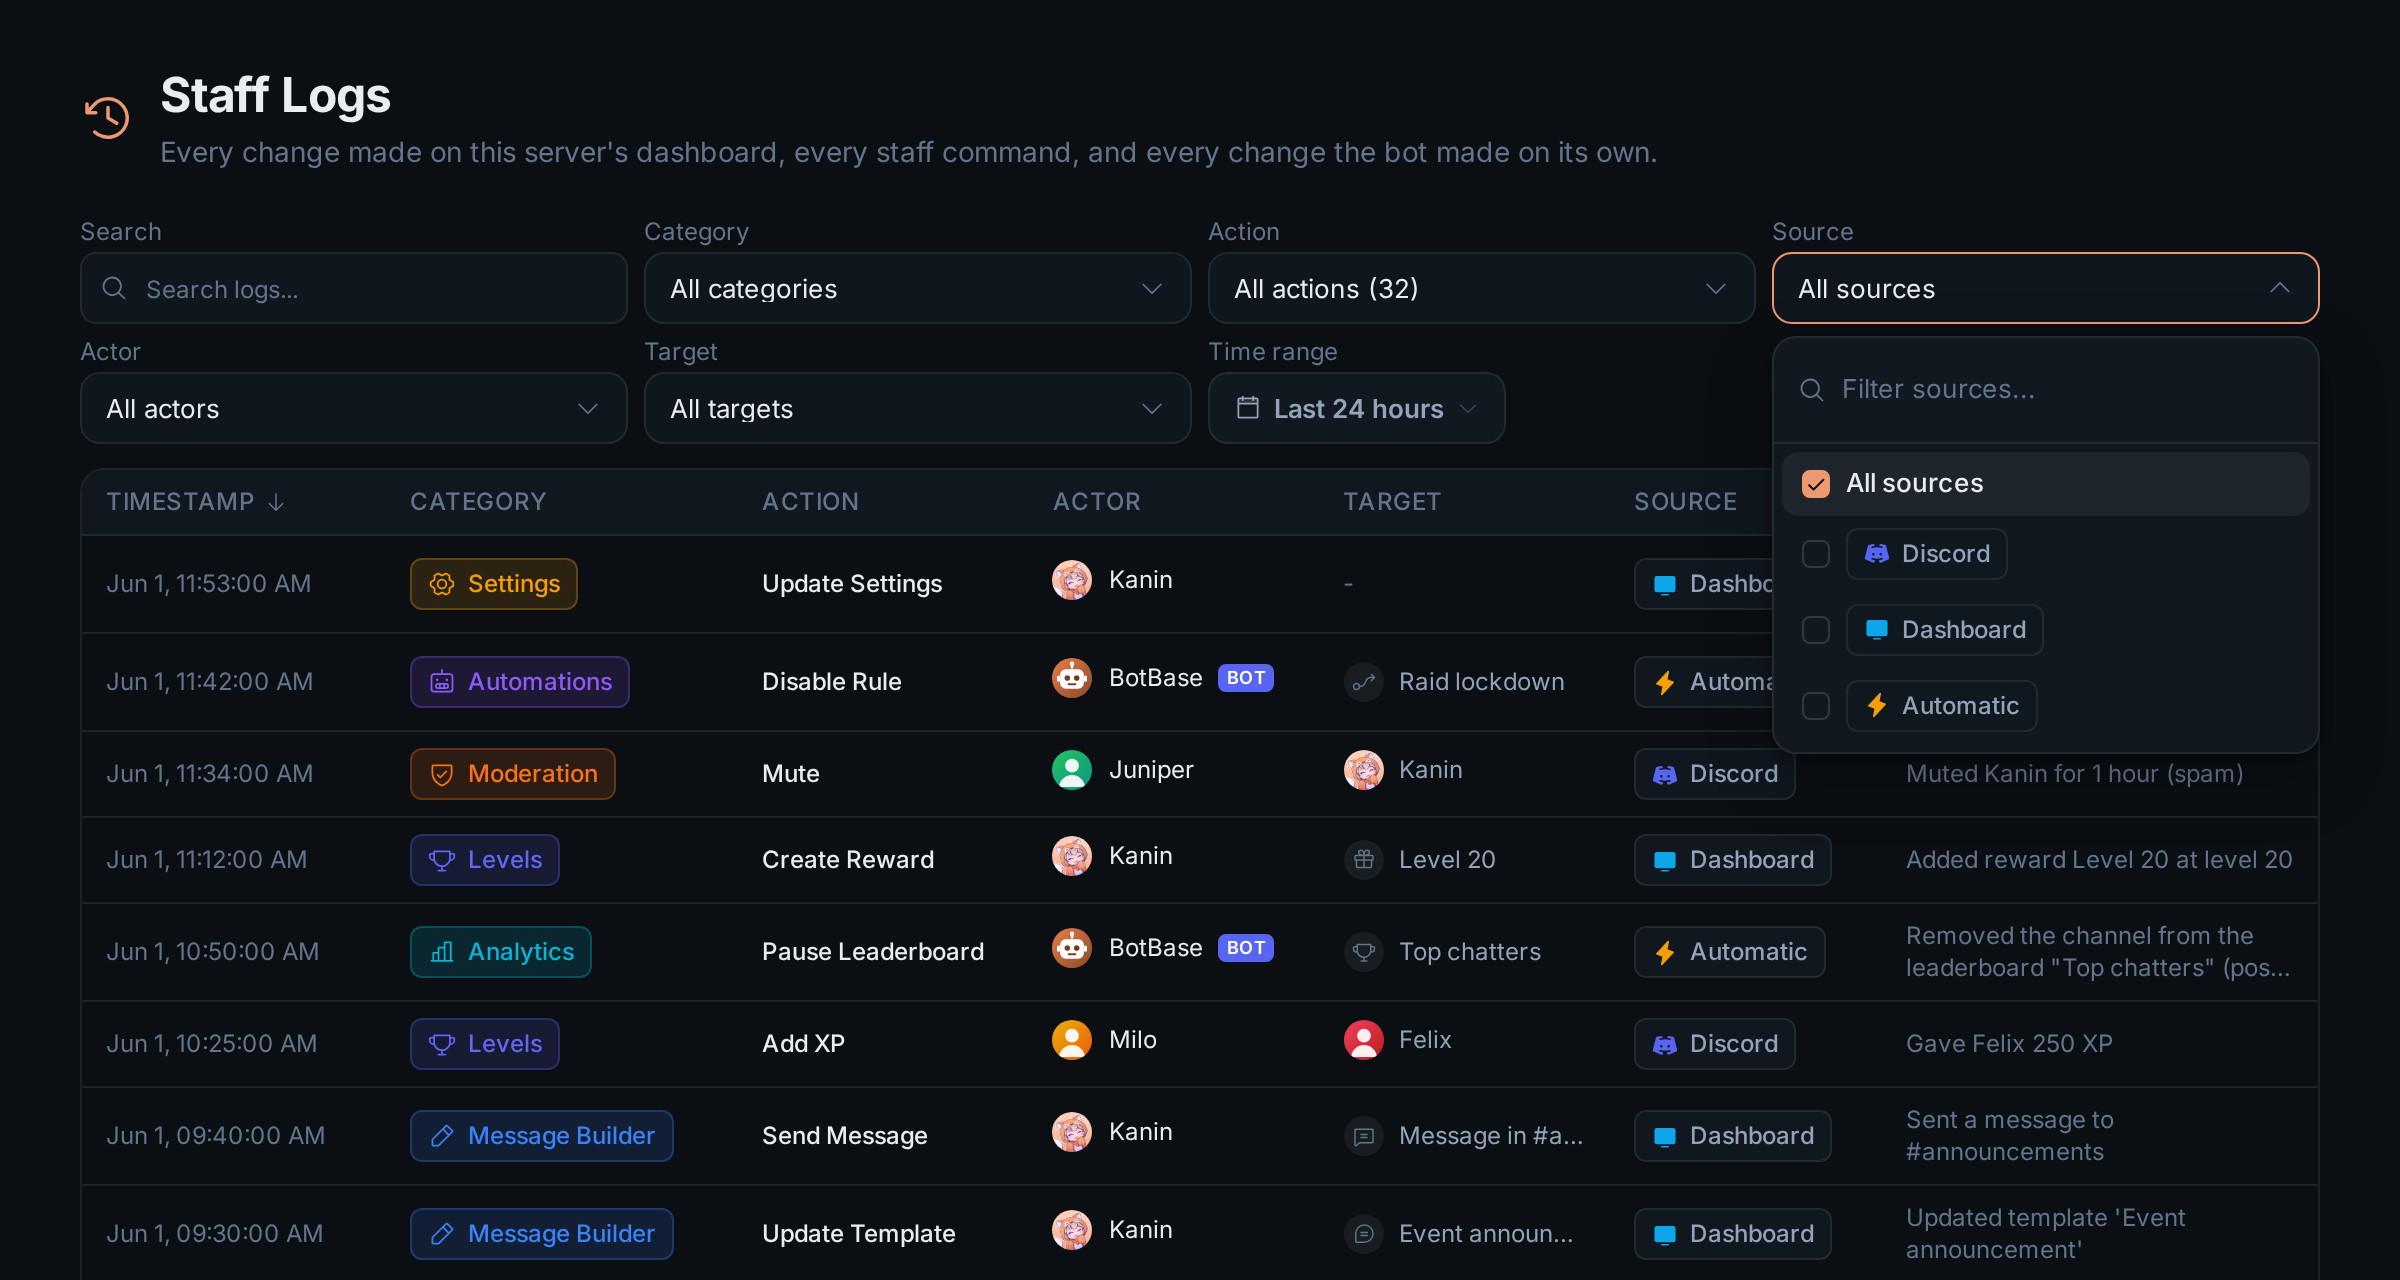Select the Dashboard option chip in sources list

(1945, 630)
